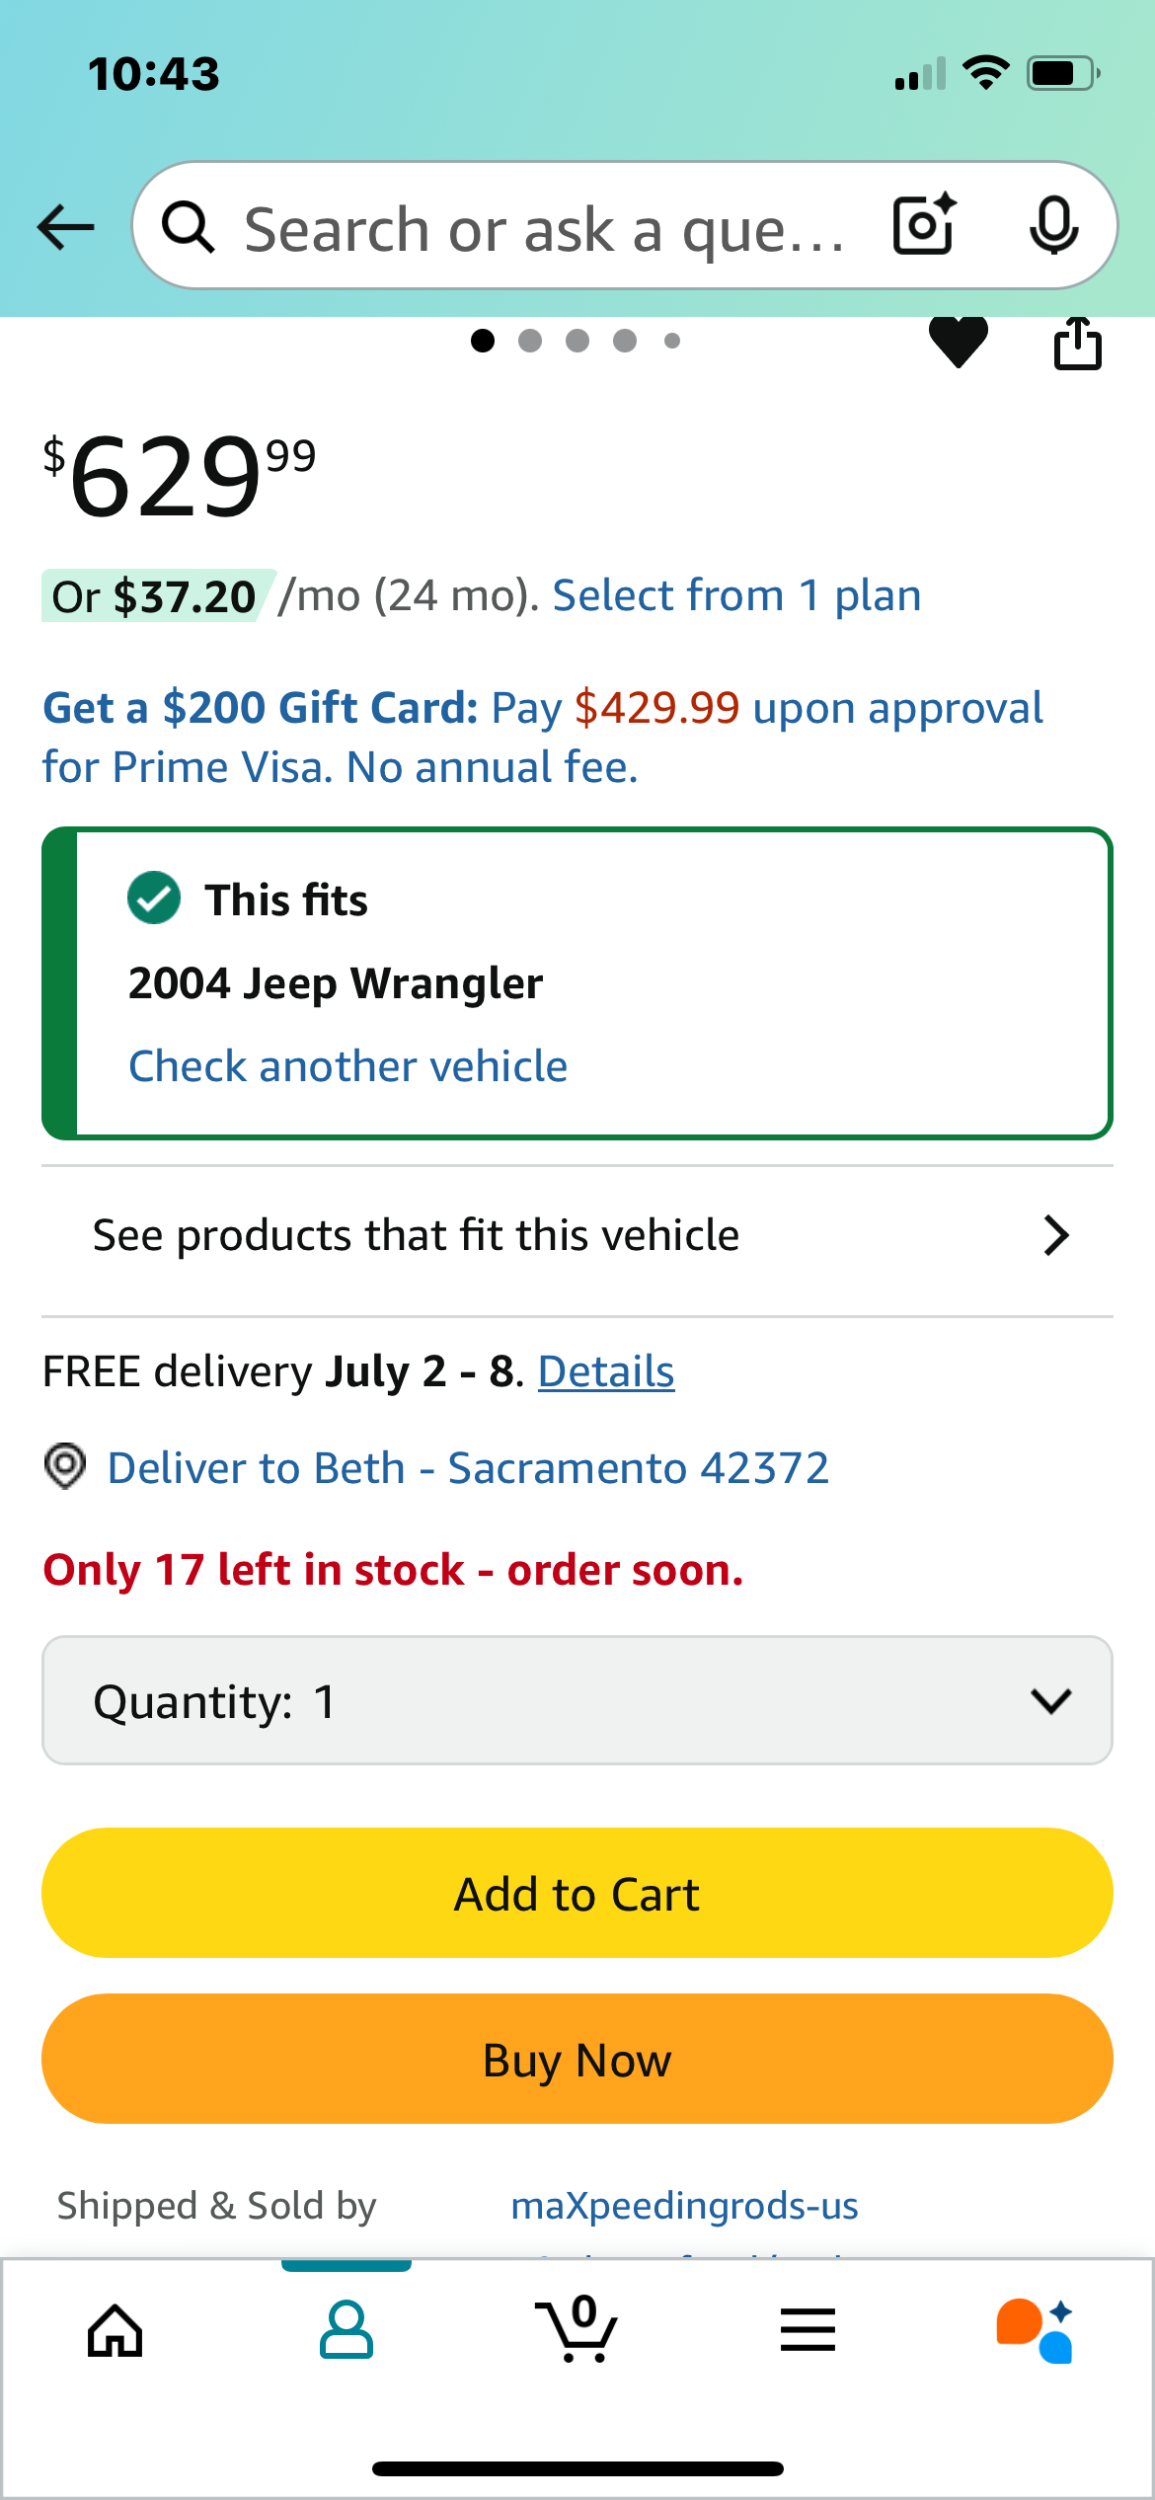This screenshot has width=1155, height=2500.
Task: Open the hamburger menu tab
Action: 807,2330
